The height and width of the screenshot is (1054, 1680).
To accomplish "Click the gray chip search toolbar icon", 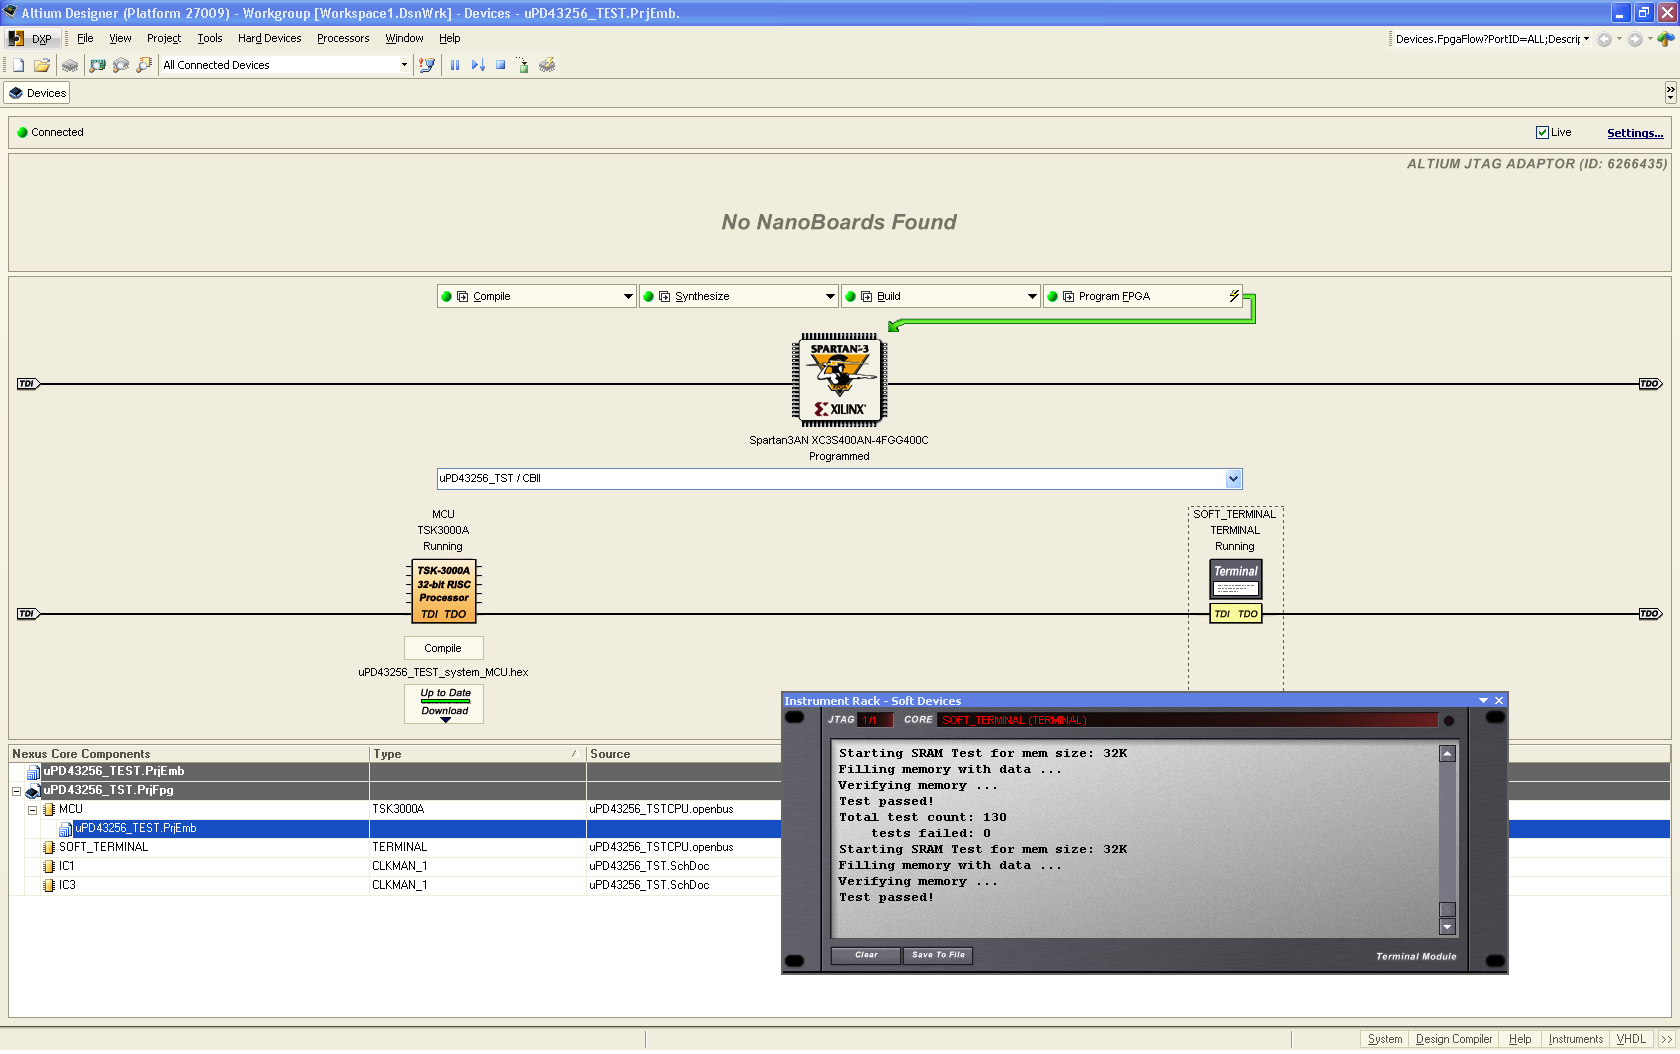I will coord(121,65).
